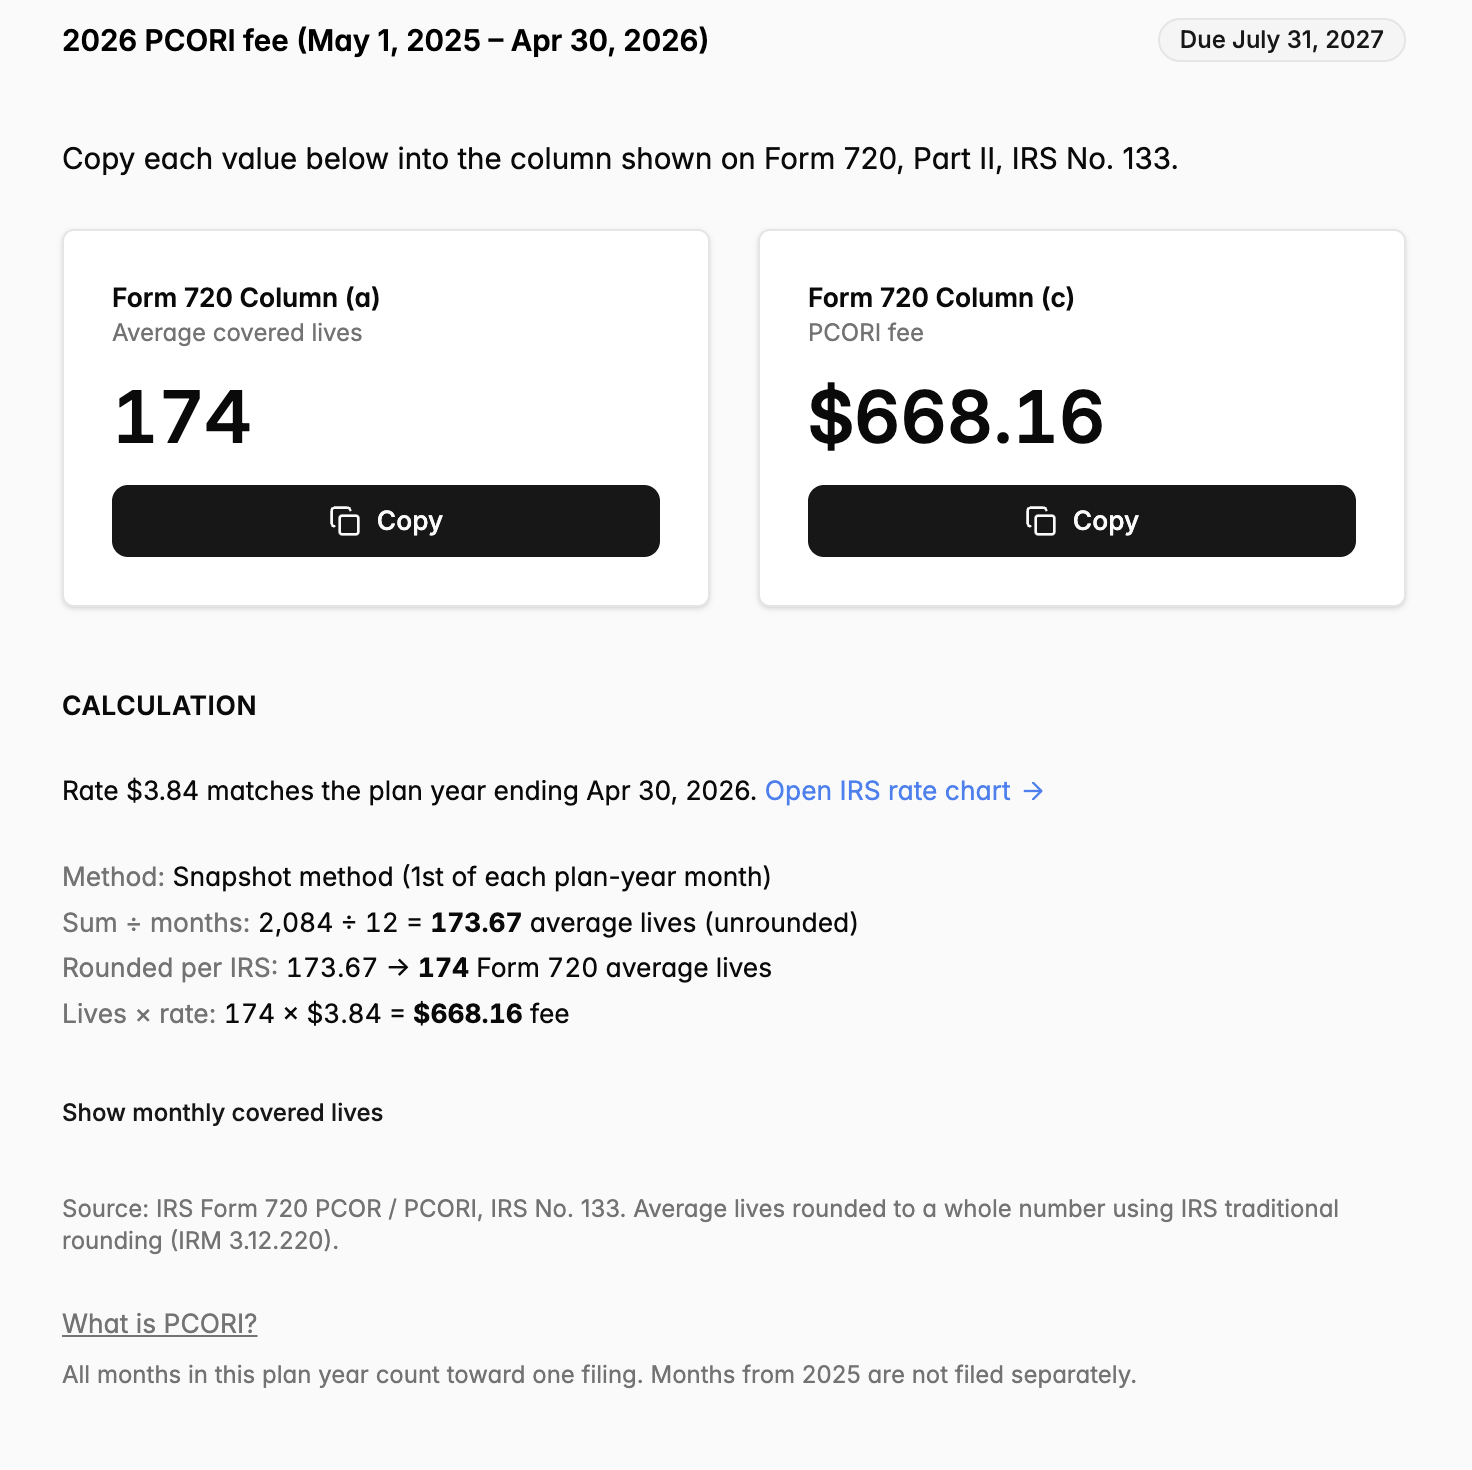Select the large $668.16 fee value
Screen dimensions: 1472x1470
click(x=956, y=417)
